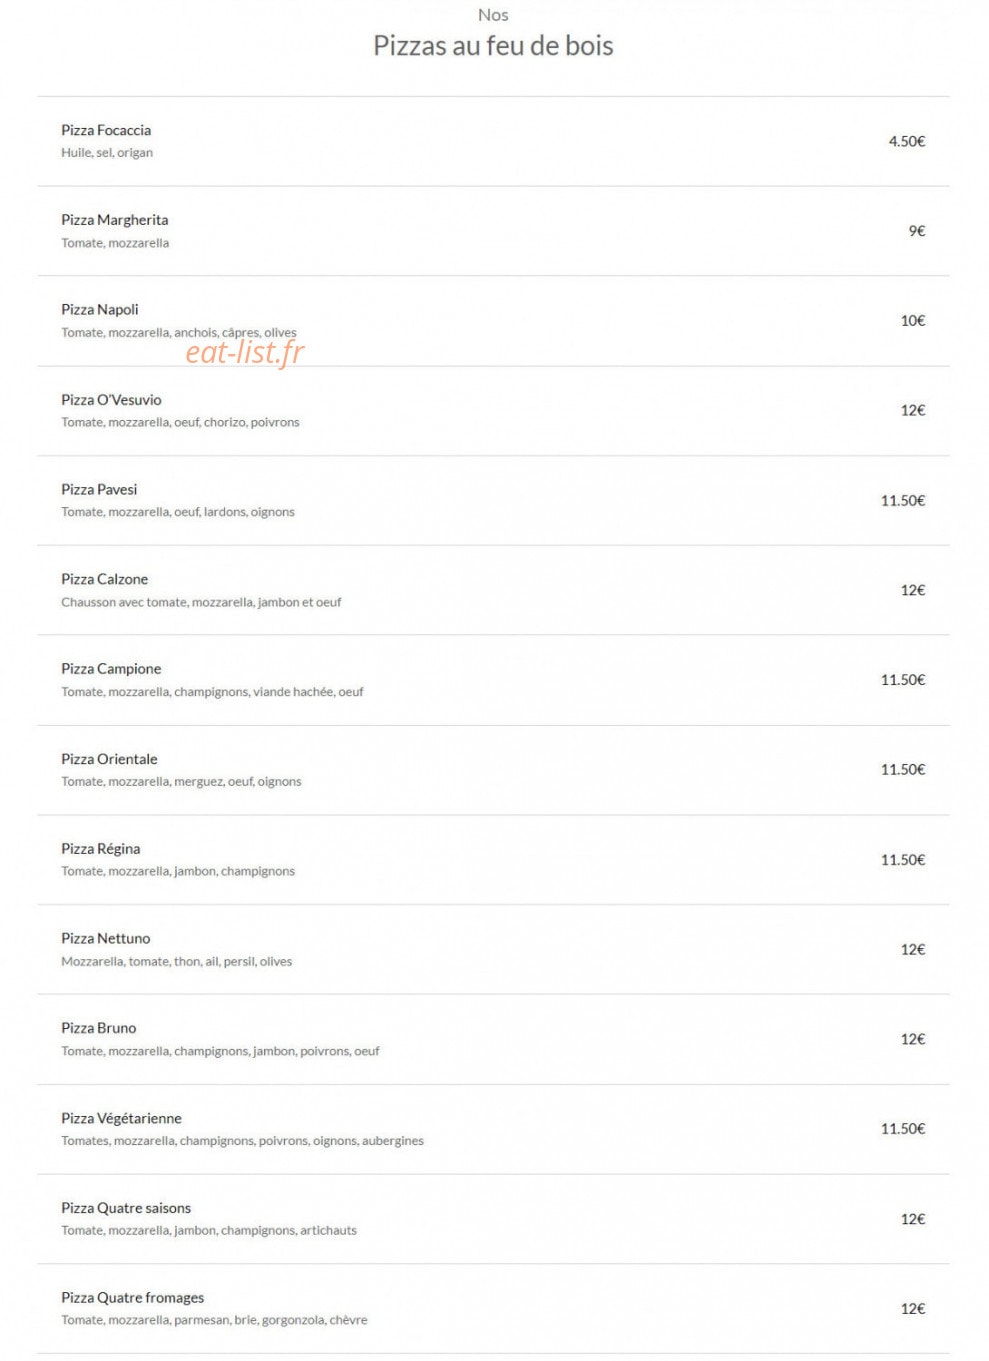Click the Pizza Campione title
The image size is (989, 1361).
(111, 669)
